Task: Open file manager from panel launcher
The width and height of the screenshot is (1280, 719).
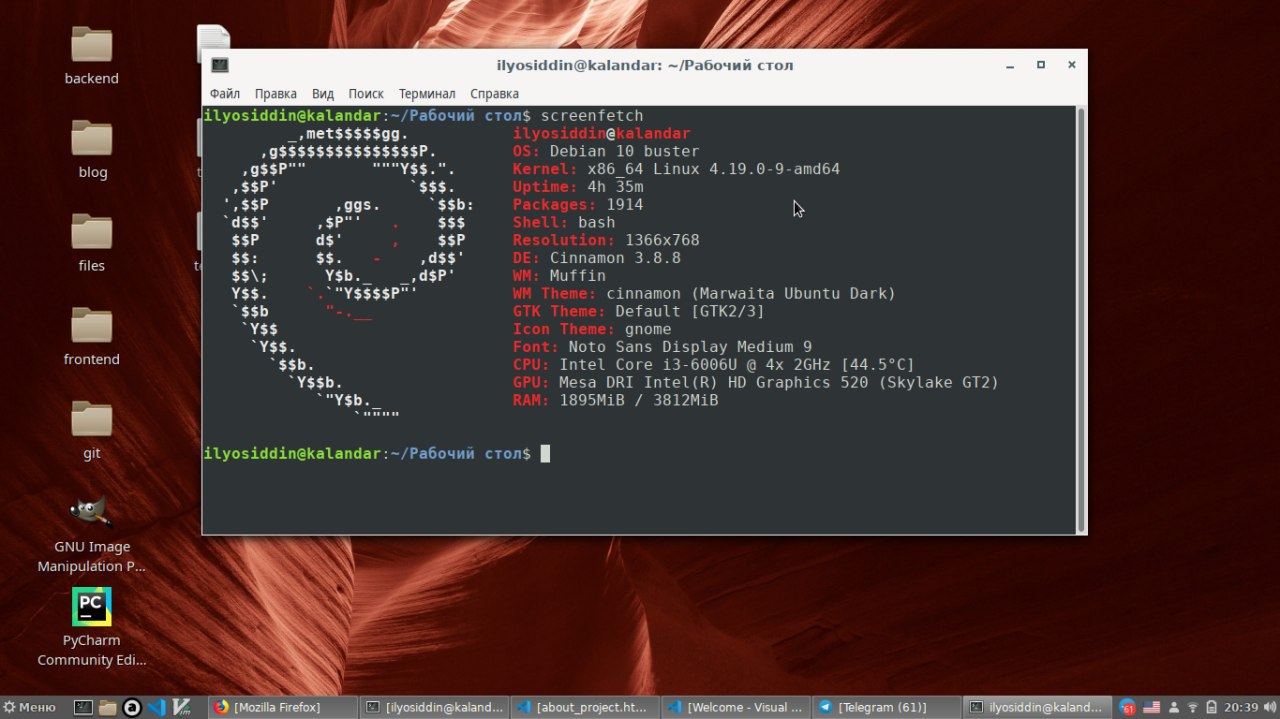Action: coord(108,707)
